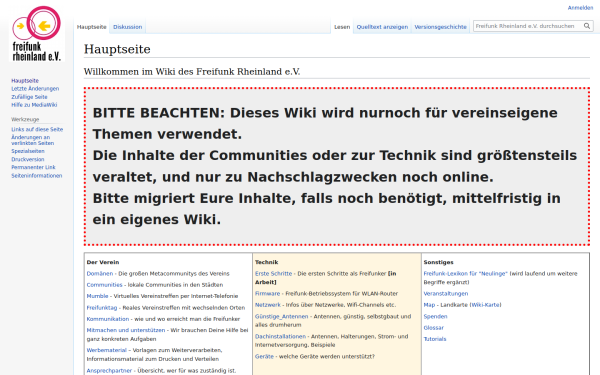
Task: Open the Erste Schritte link
Action: 273,274
